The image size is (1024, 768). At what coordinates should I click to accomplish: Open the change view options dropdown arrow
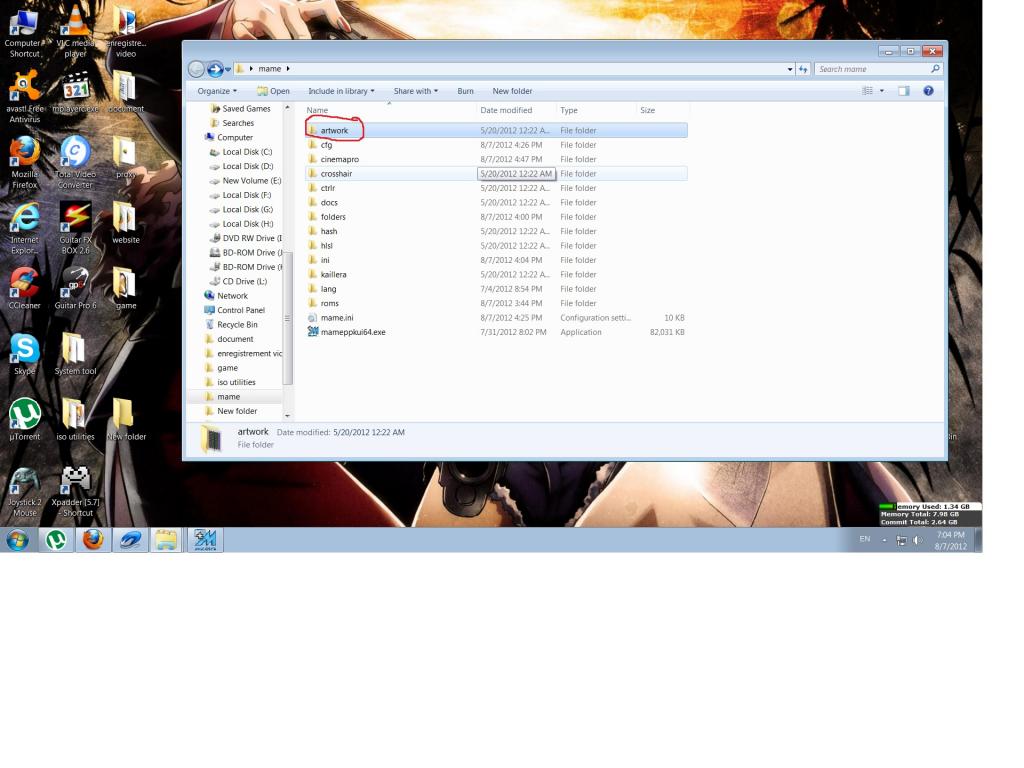pos(882,91)
